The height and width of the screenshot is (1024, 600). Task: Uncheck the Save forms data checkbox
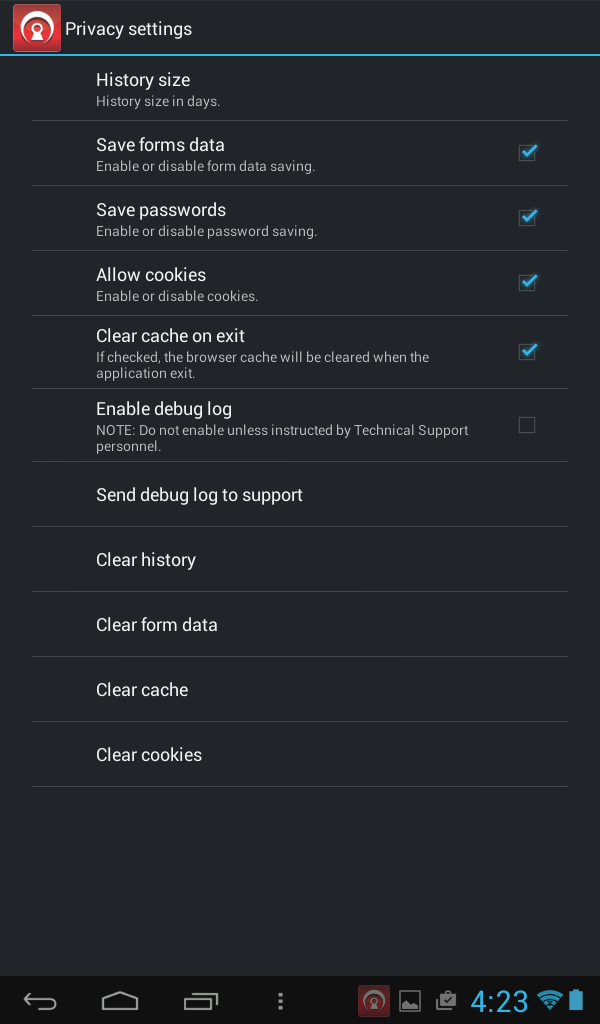click(527, 153)
